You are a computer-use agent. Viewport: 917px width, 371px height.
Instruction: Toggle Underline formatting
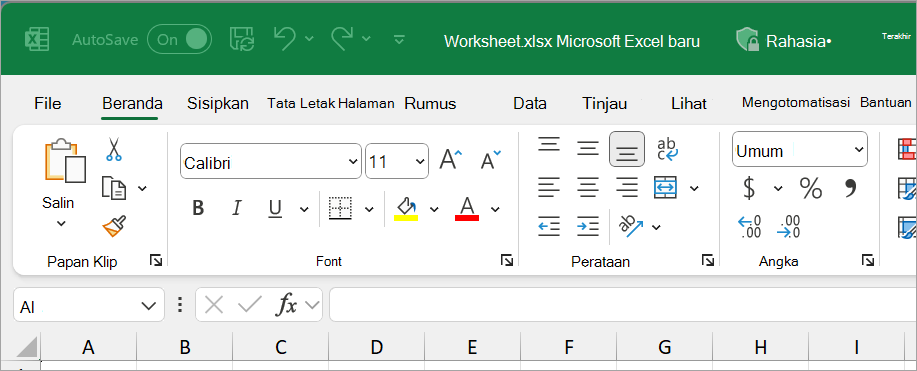click(275, 208)
